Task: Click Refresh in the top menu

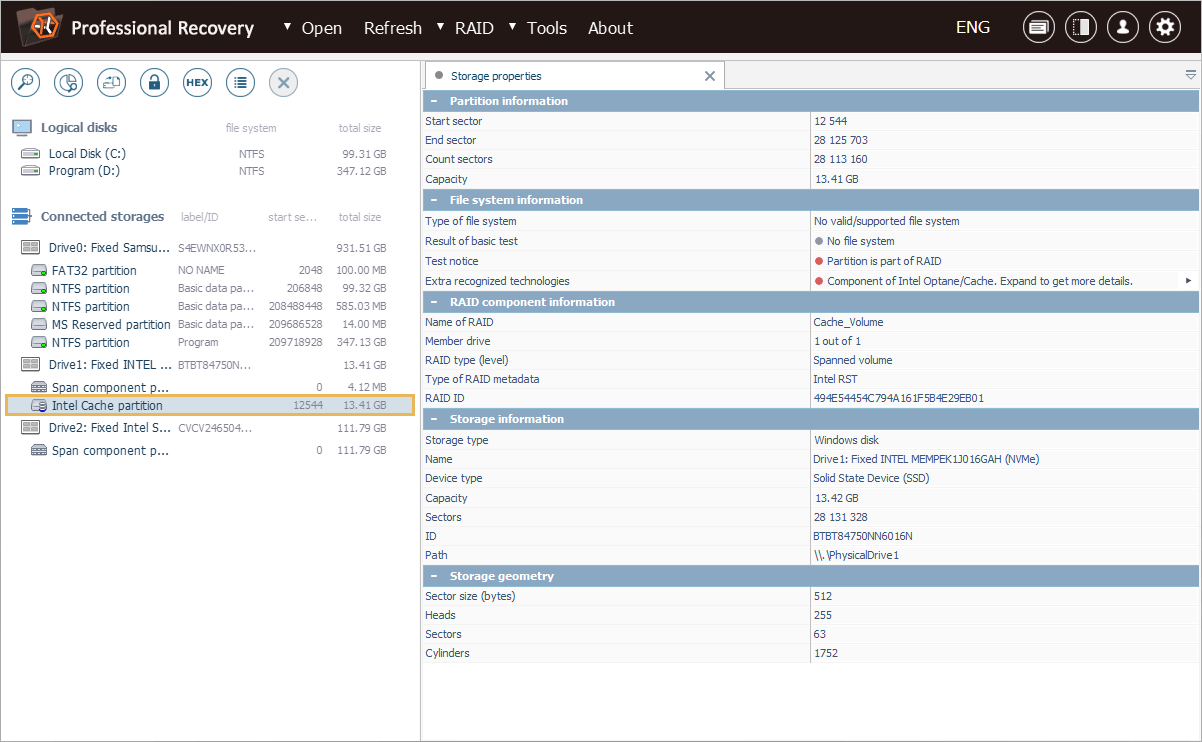Action: pos(393,28)
